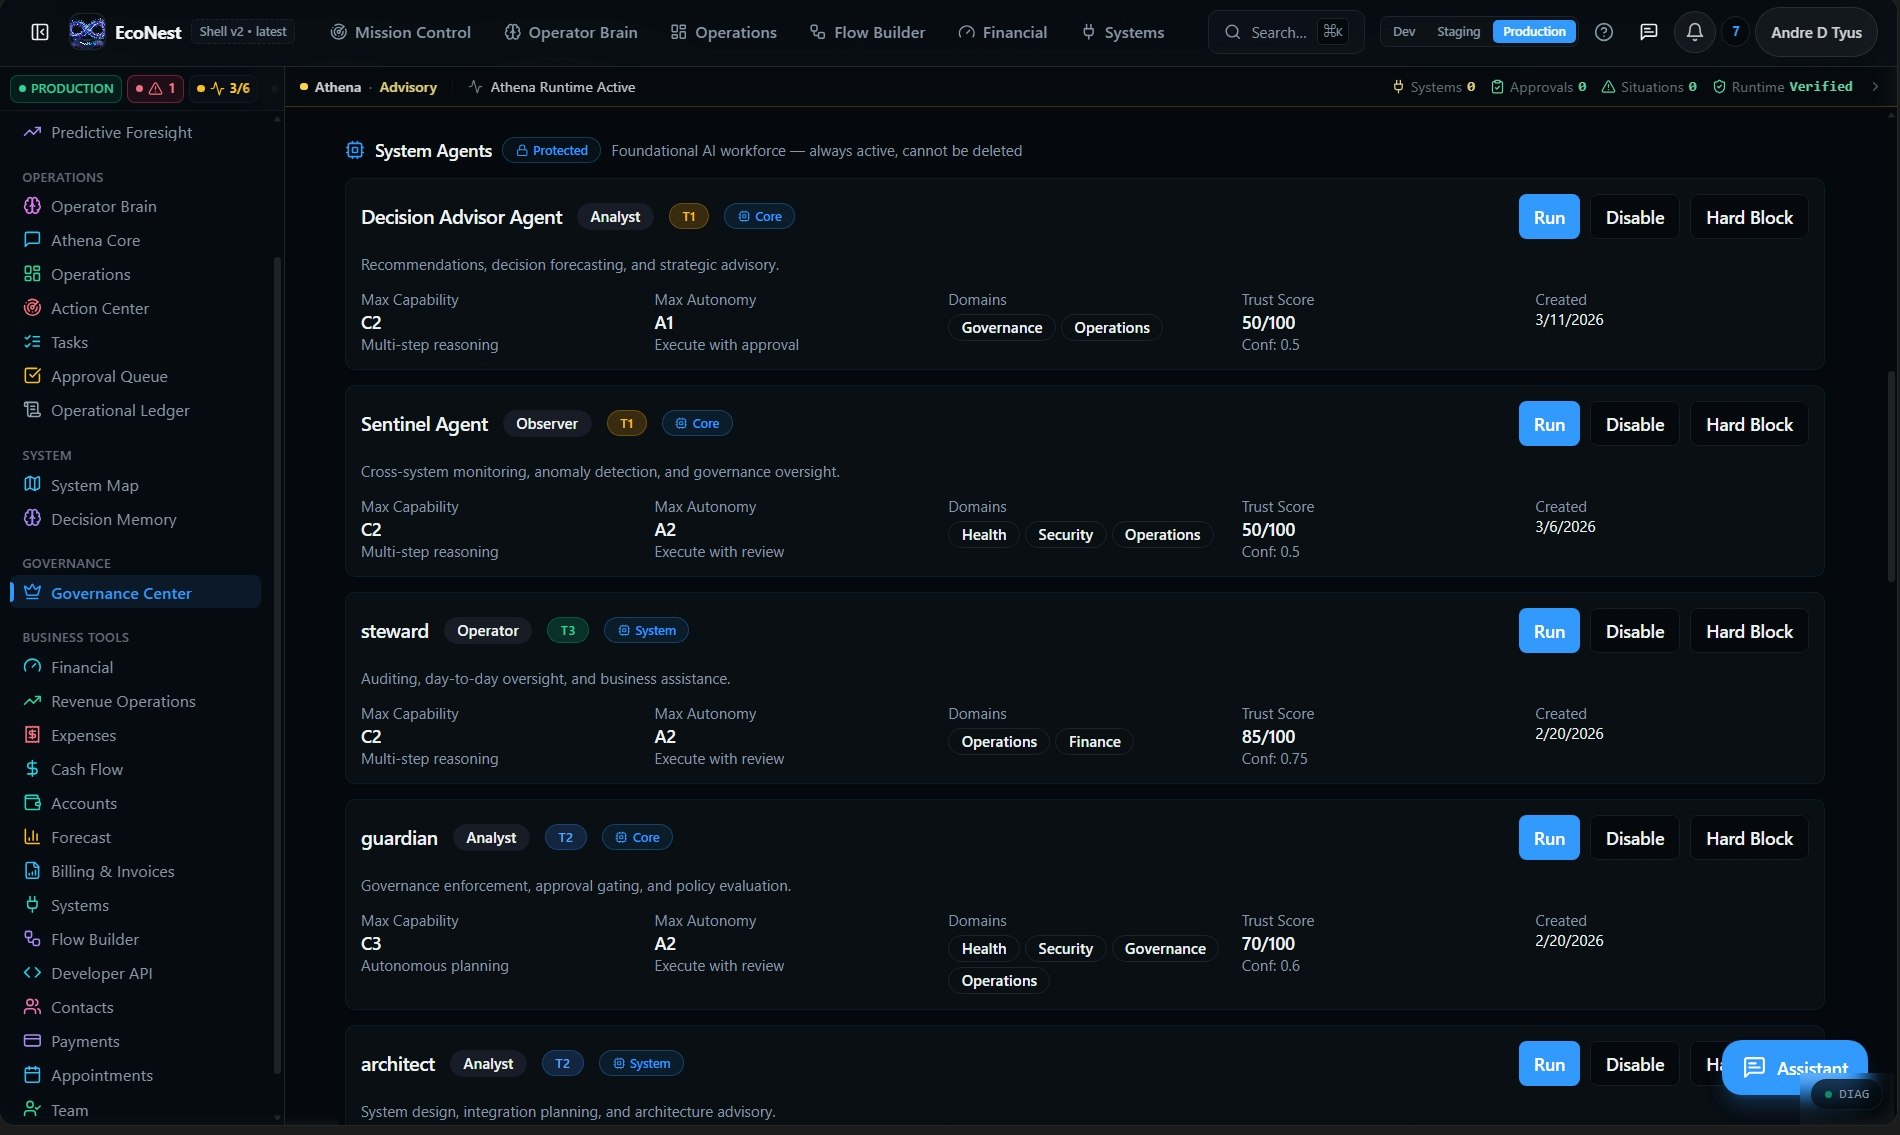Click the Developer API code icon

coord(32,973)
